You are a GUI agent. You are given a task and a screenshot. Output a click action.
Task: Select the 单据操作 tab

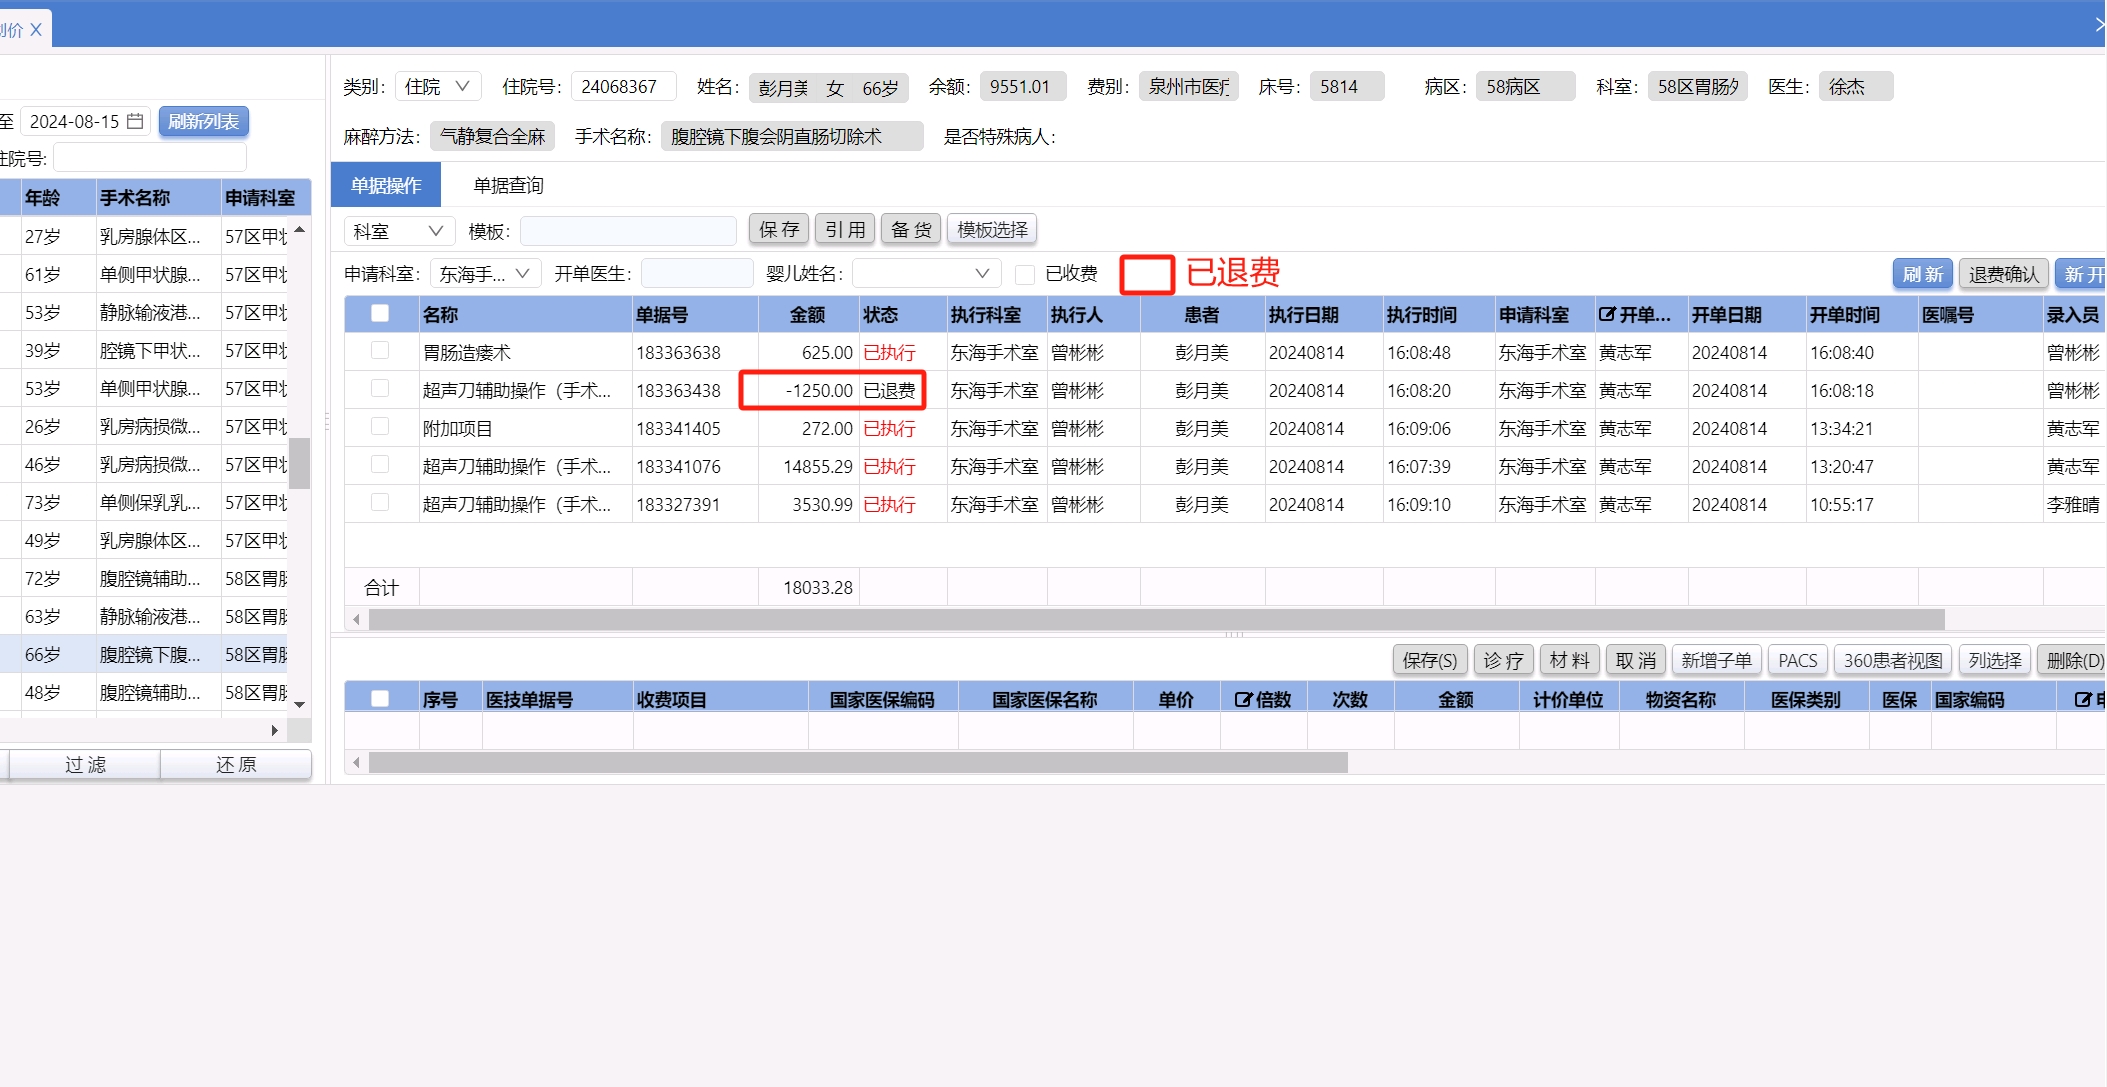click(x=386, y=185)
